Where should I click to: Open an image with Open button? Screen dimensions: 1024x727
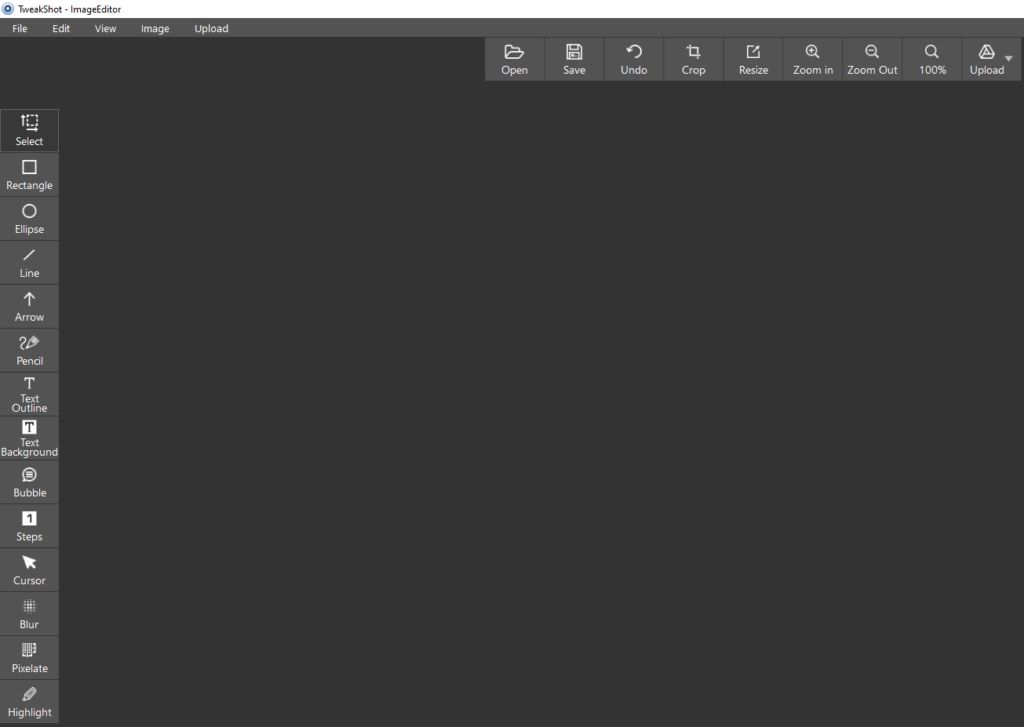[x=515, y=59]
